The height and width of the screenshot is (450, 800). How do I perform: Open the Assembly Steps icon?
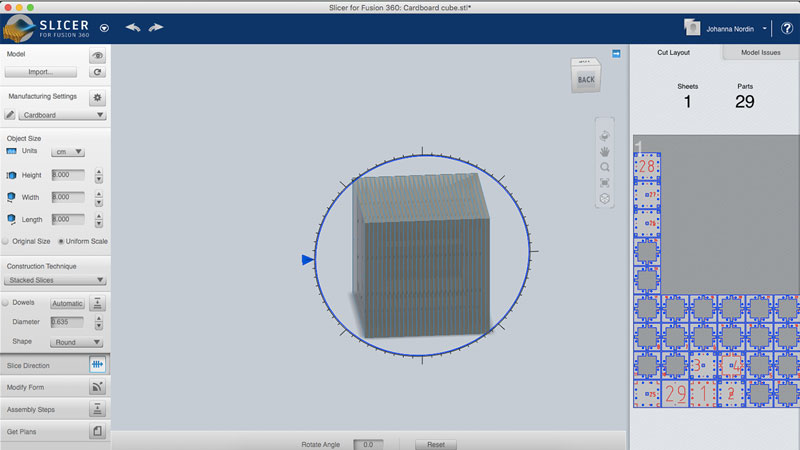point(97,409)
